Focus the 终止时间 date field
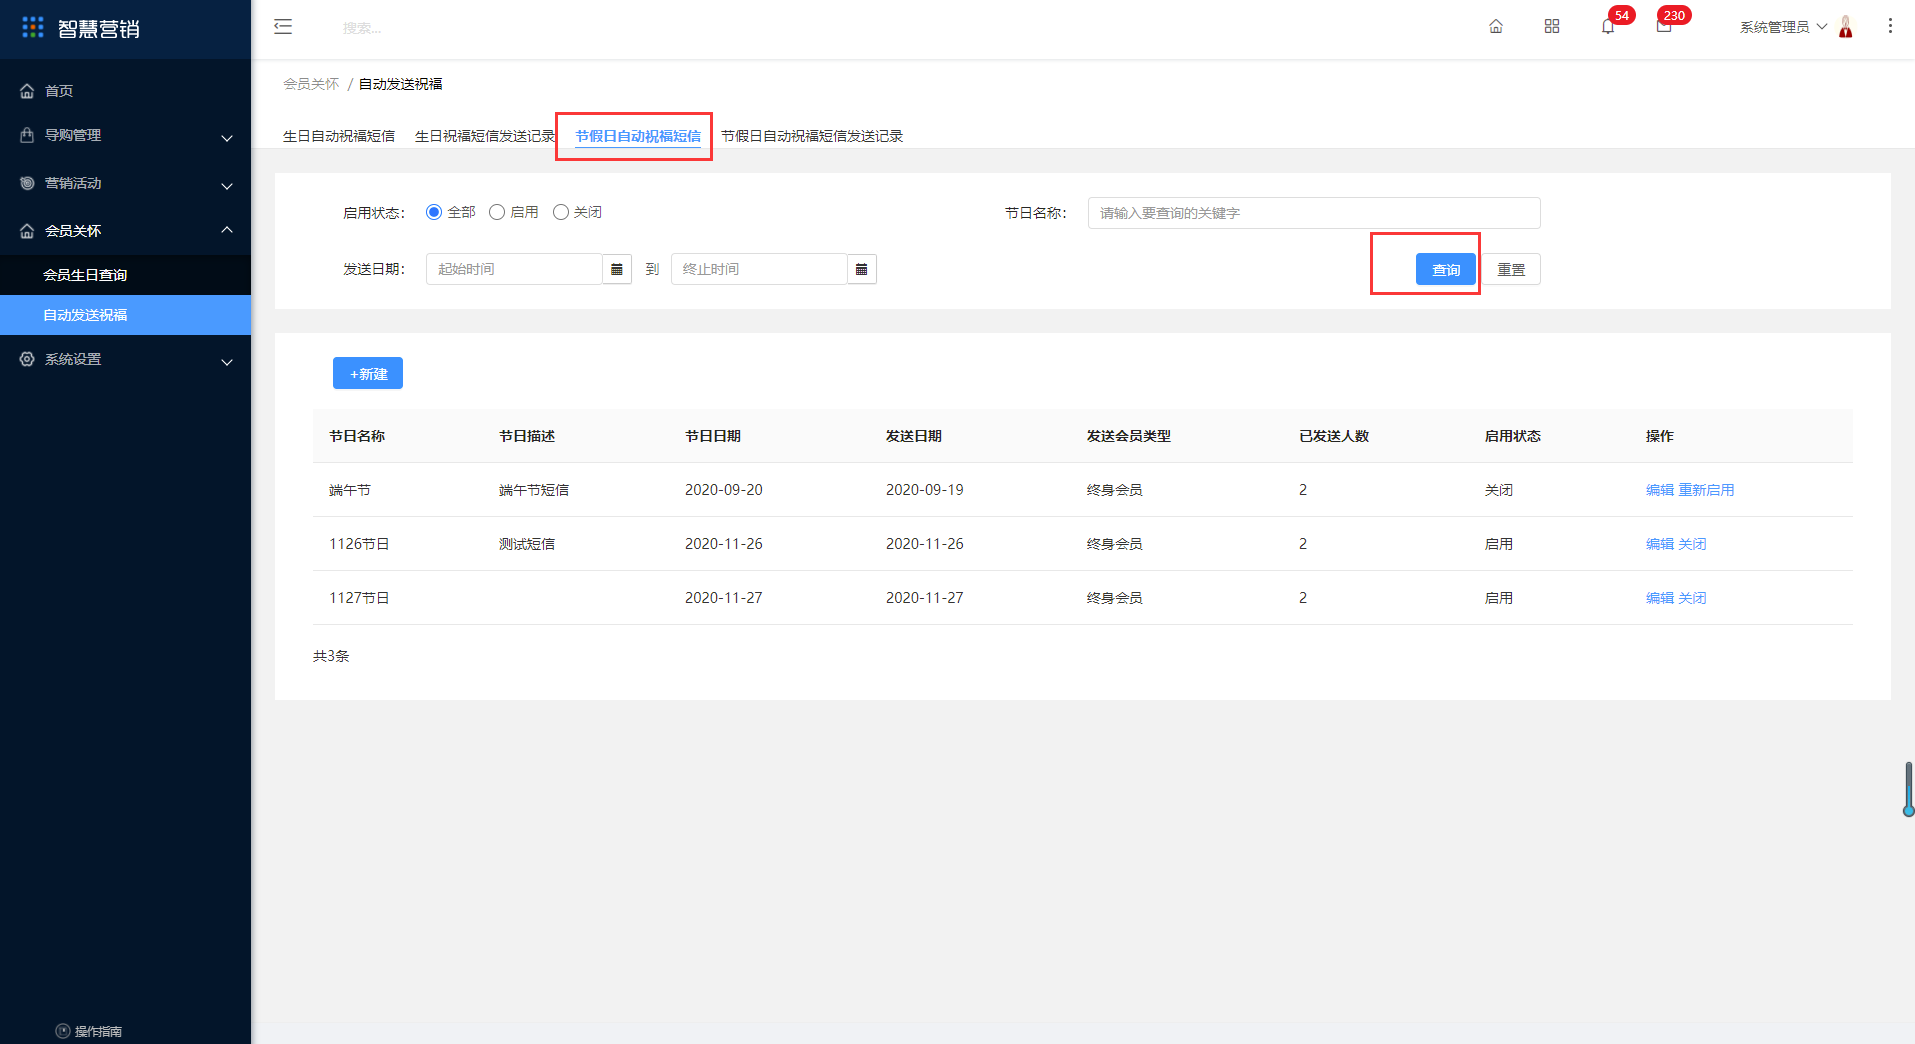Image resolution: width=1915 pixels, height=1044 pixels. (x=759, y=269)
